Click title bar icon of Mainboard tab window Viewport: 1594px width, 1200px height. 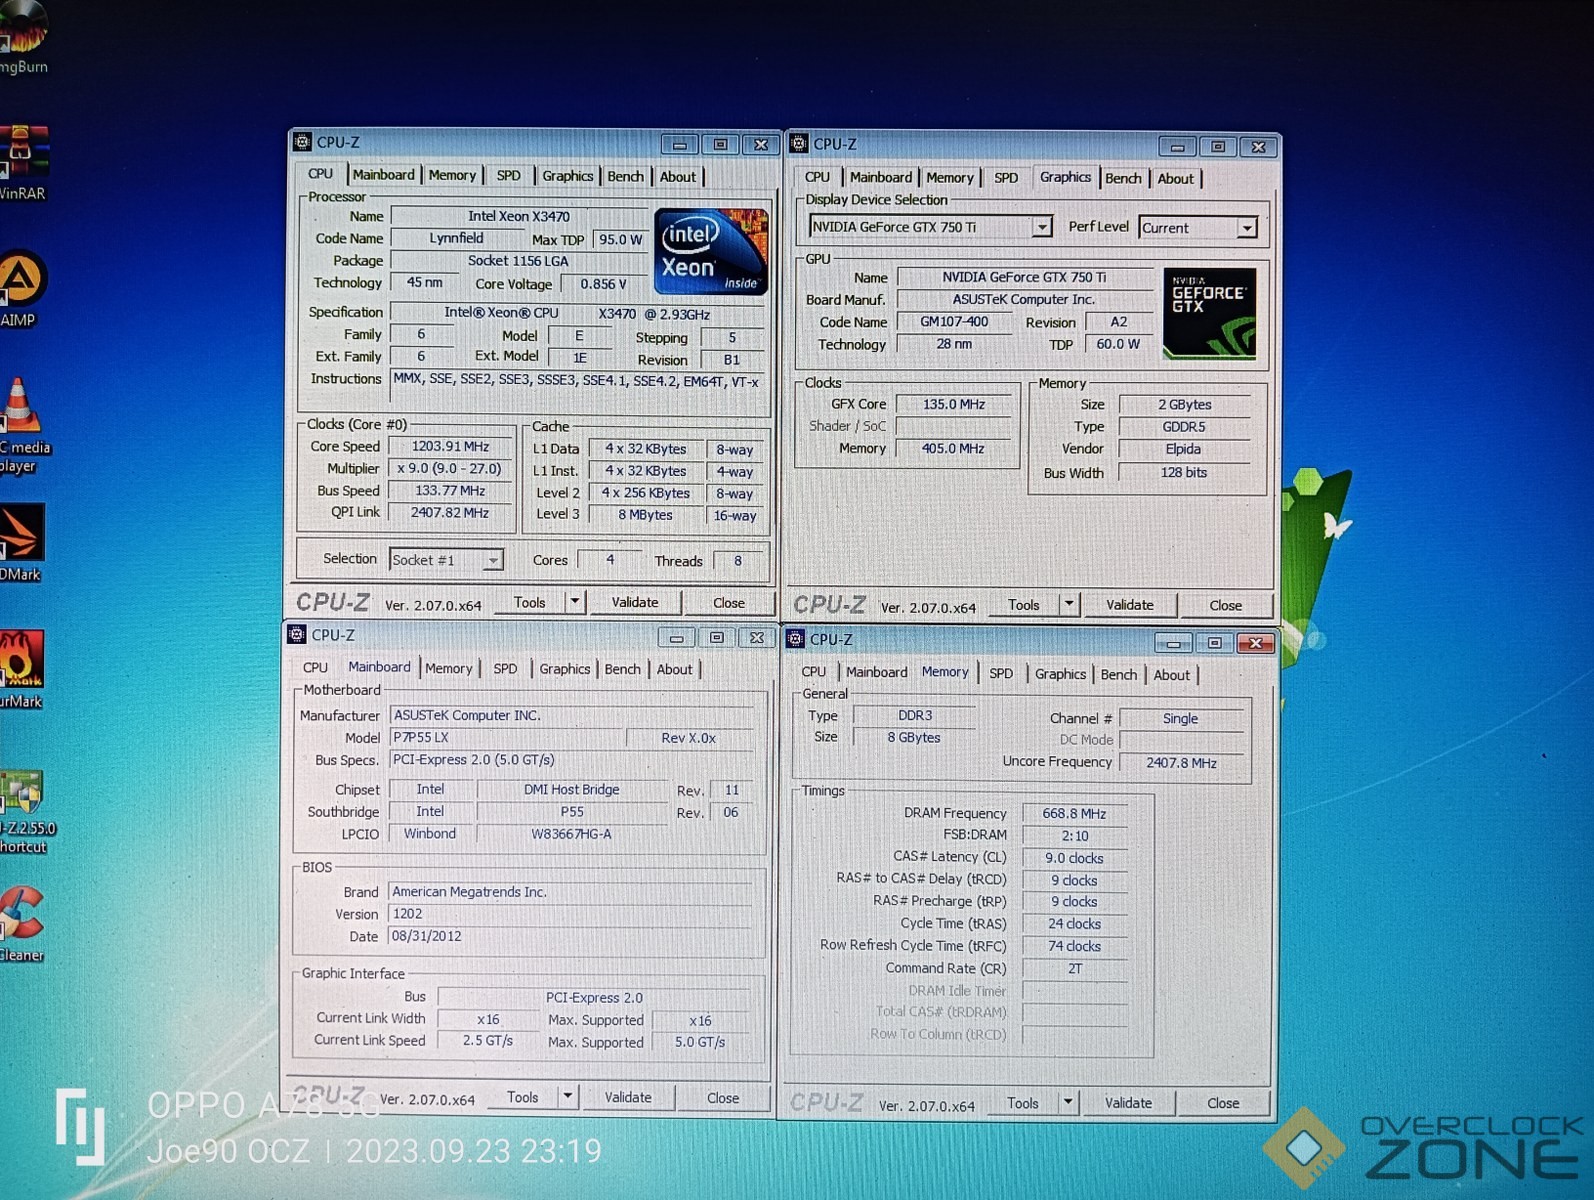pyautogui.click(x=297, y=634)
